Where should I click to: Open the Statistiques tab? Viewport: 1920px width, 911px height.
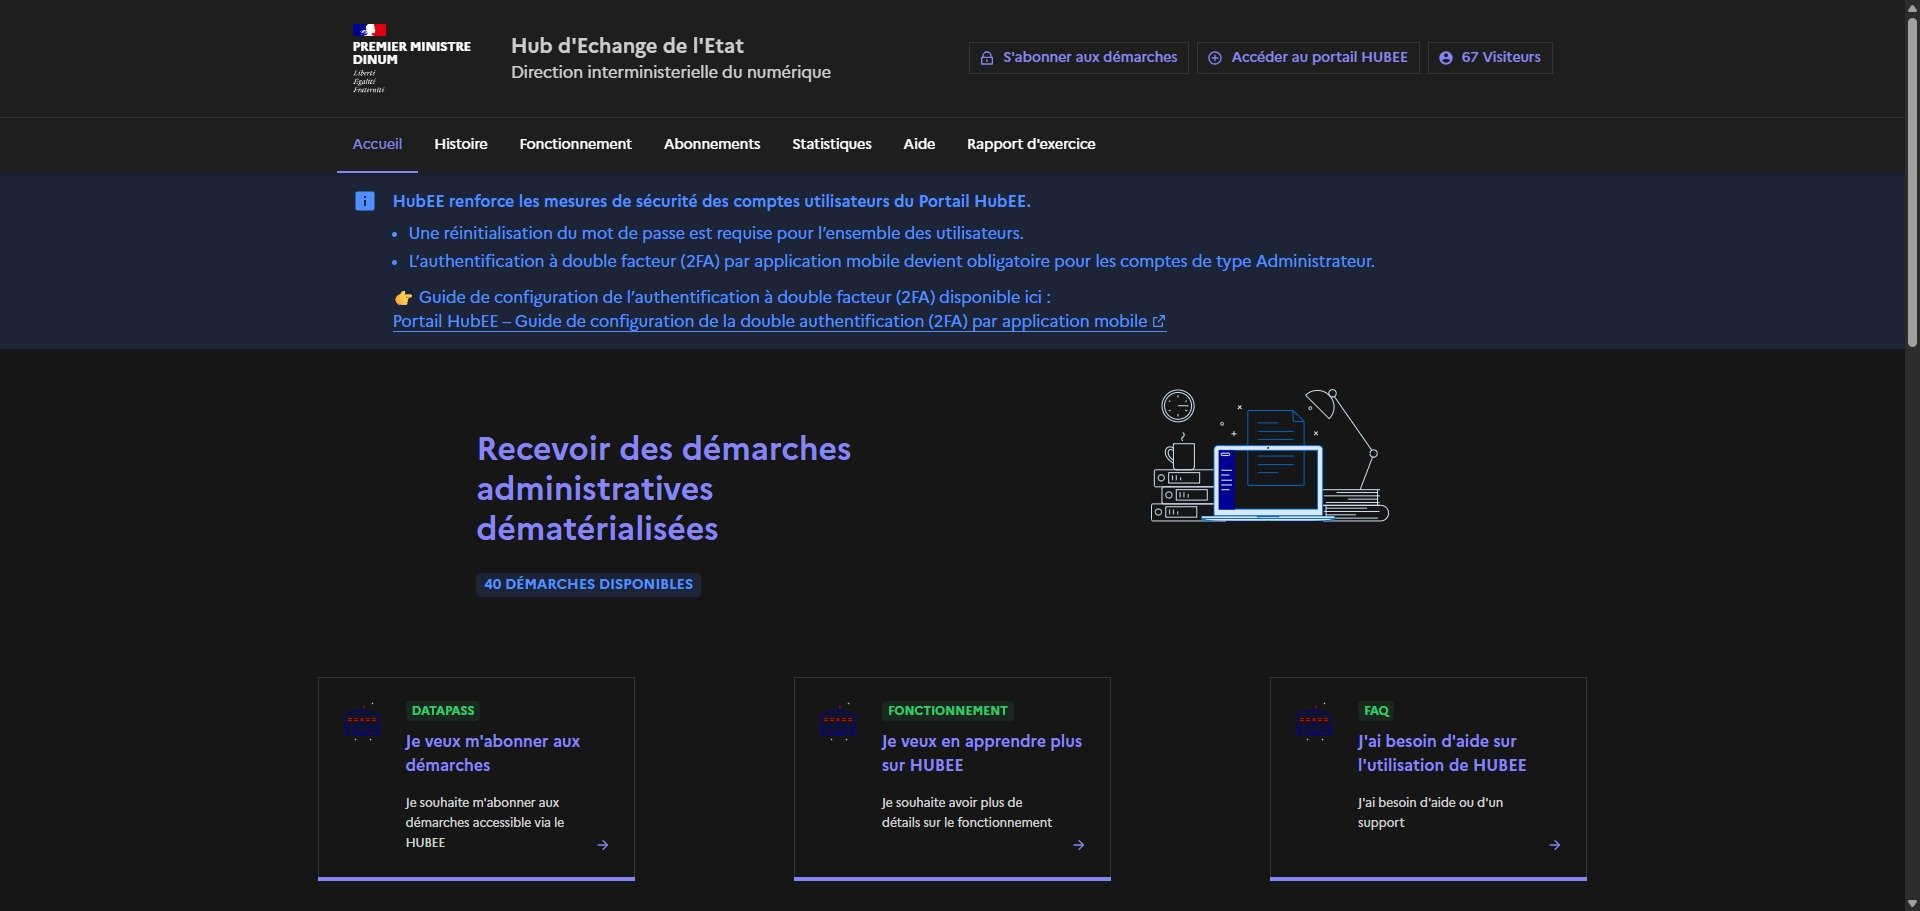[831, 144]
